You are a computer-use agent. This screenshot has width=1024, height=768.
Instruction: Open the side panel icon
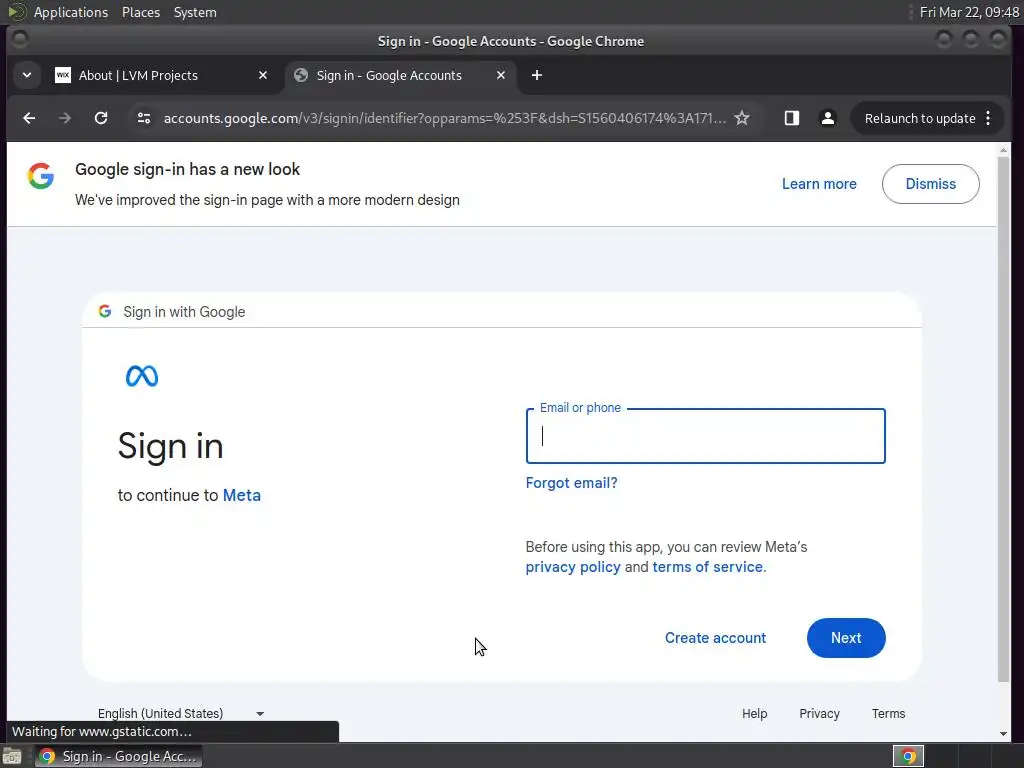pos(792,118)
